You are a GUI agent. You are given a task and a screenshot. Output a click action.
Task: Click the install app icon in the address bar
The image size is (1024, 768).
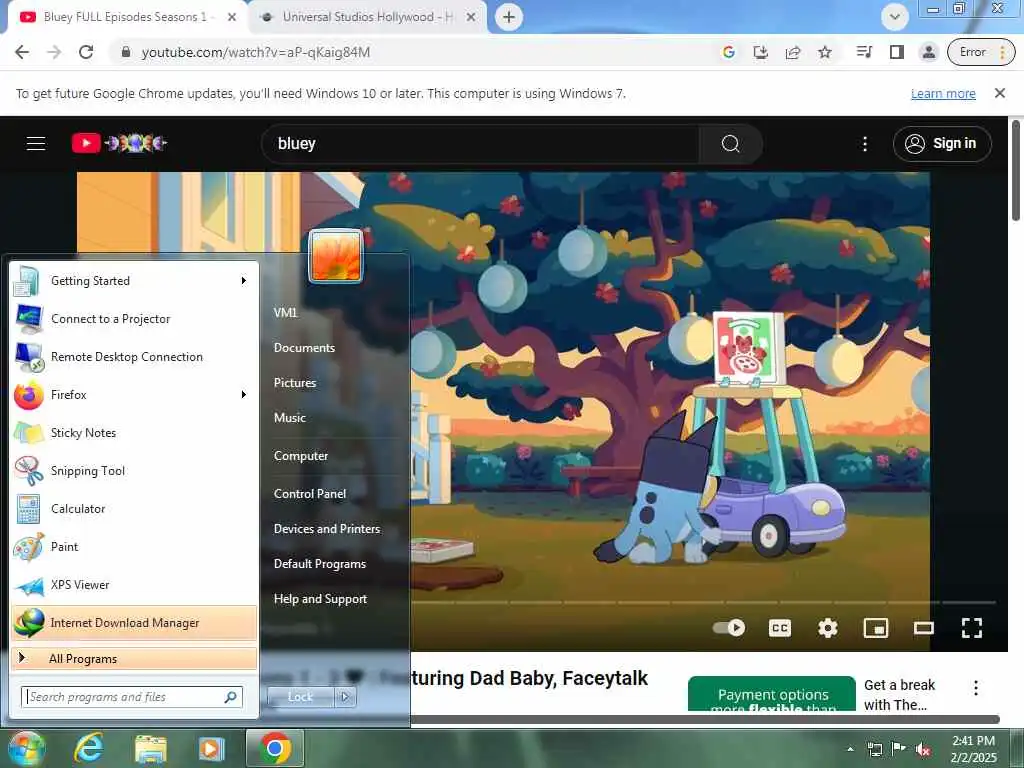pyautogui.click(x=760, y=52)
